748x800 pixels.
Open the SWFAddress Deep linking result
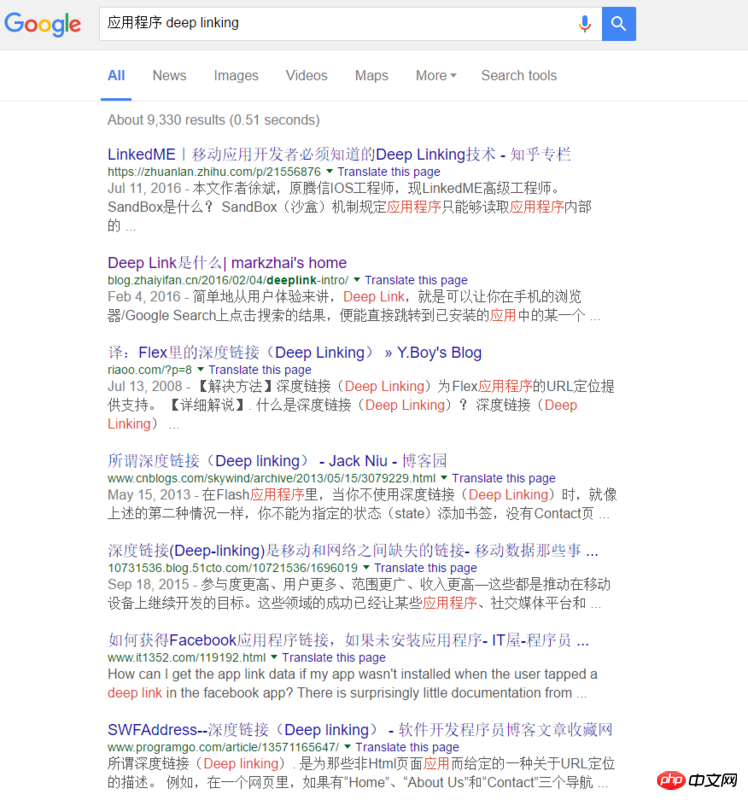pyautogui.click(x=360, y=730)
